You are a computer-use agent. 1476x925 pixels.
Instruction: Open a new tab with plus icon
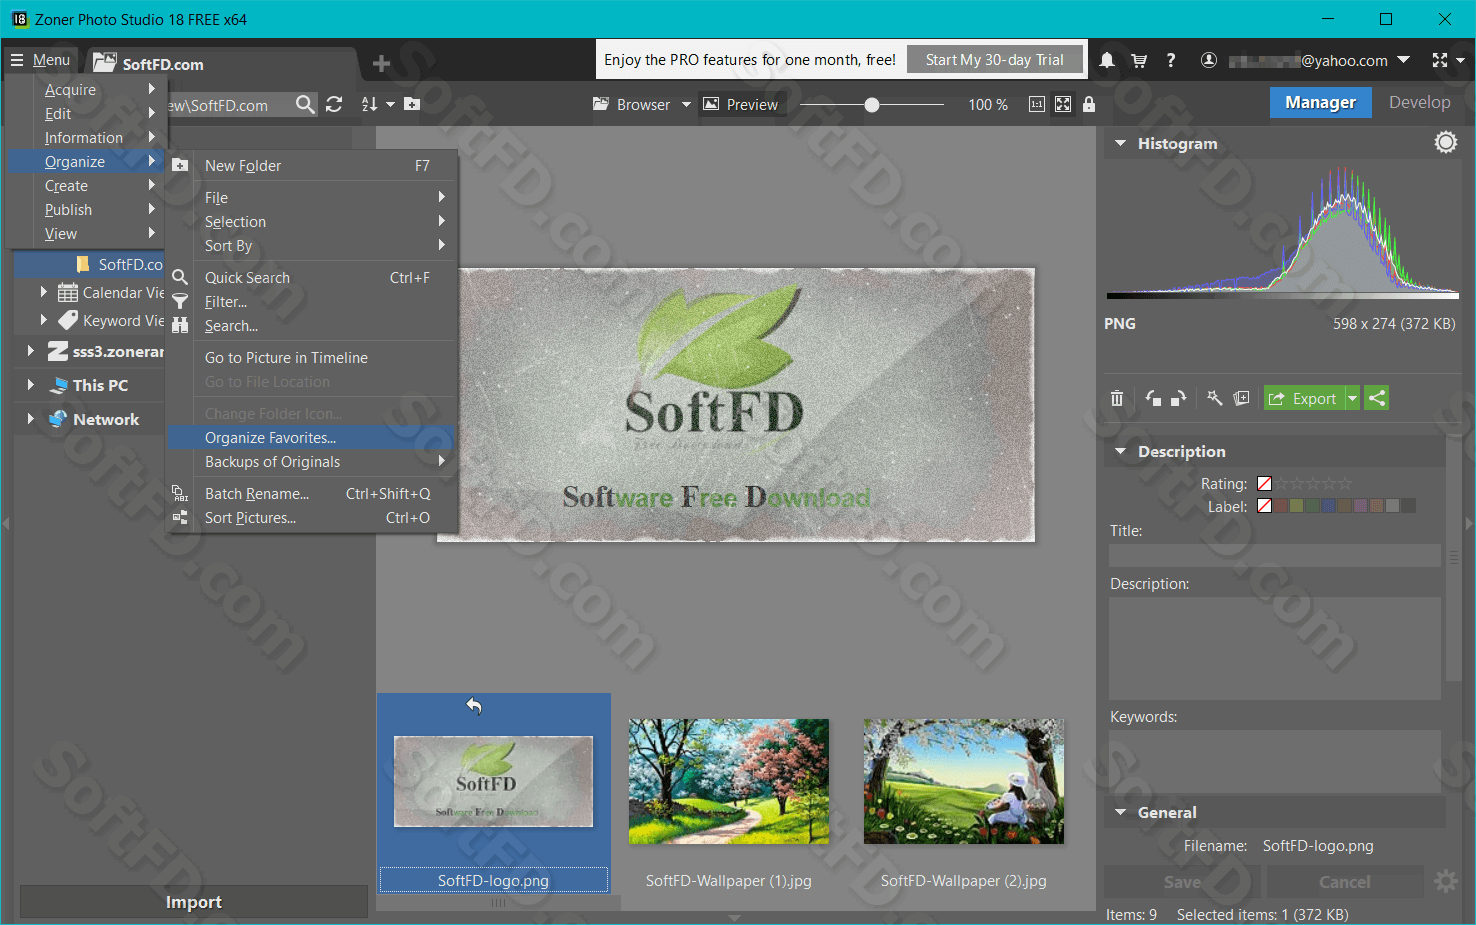(381, 64)
